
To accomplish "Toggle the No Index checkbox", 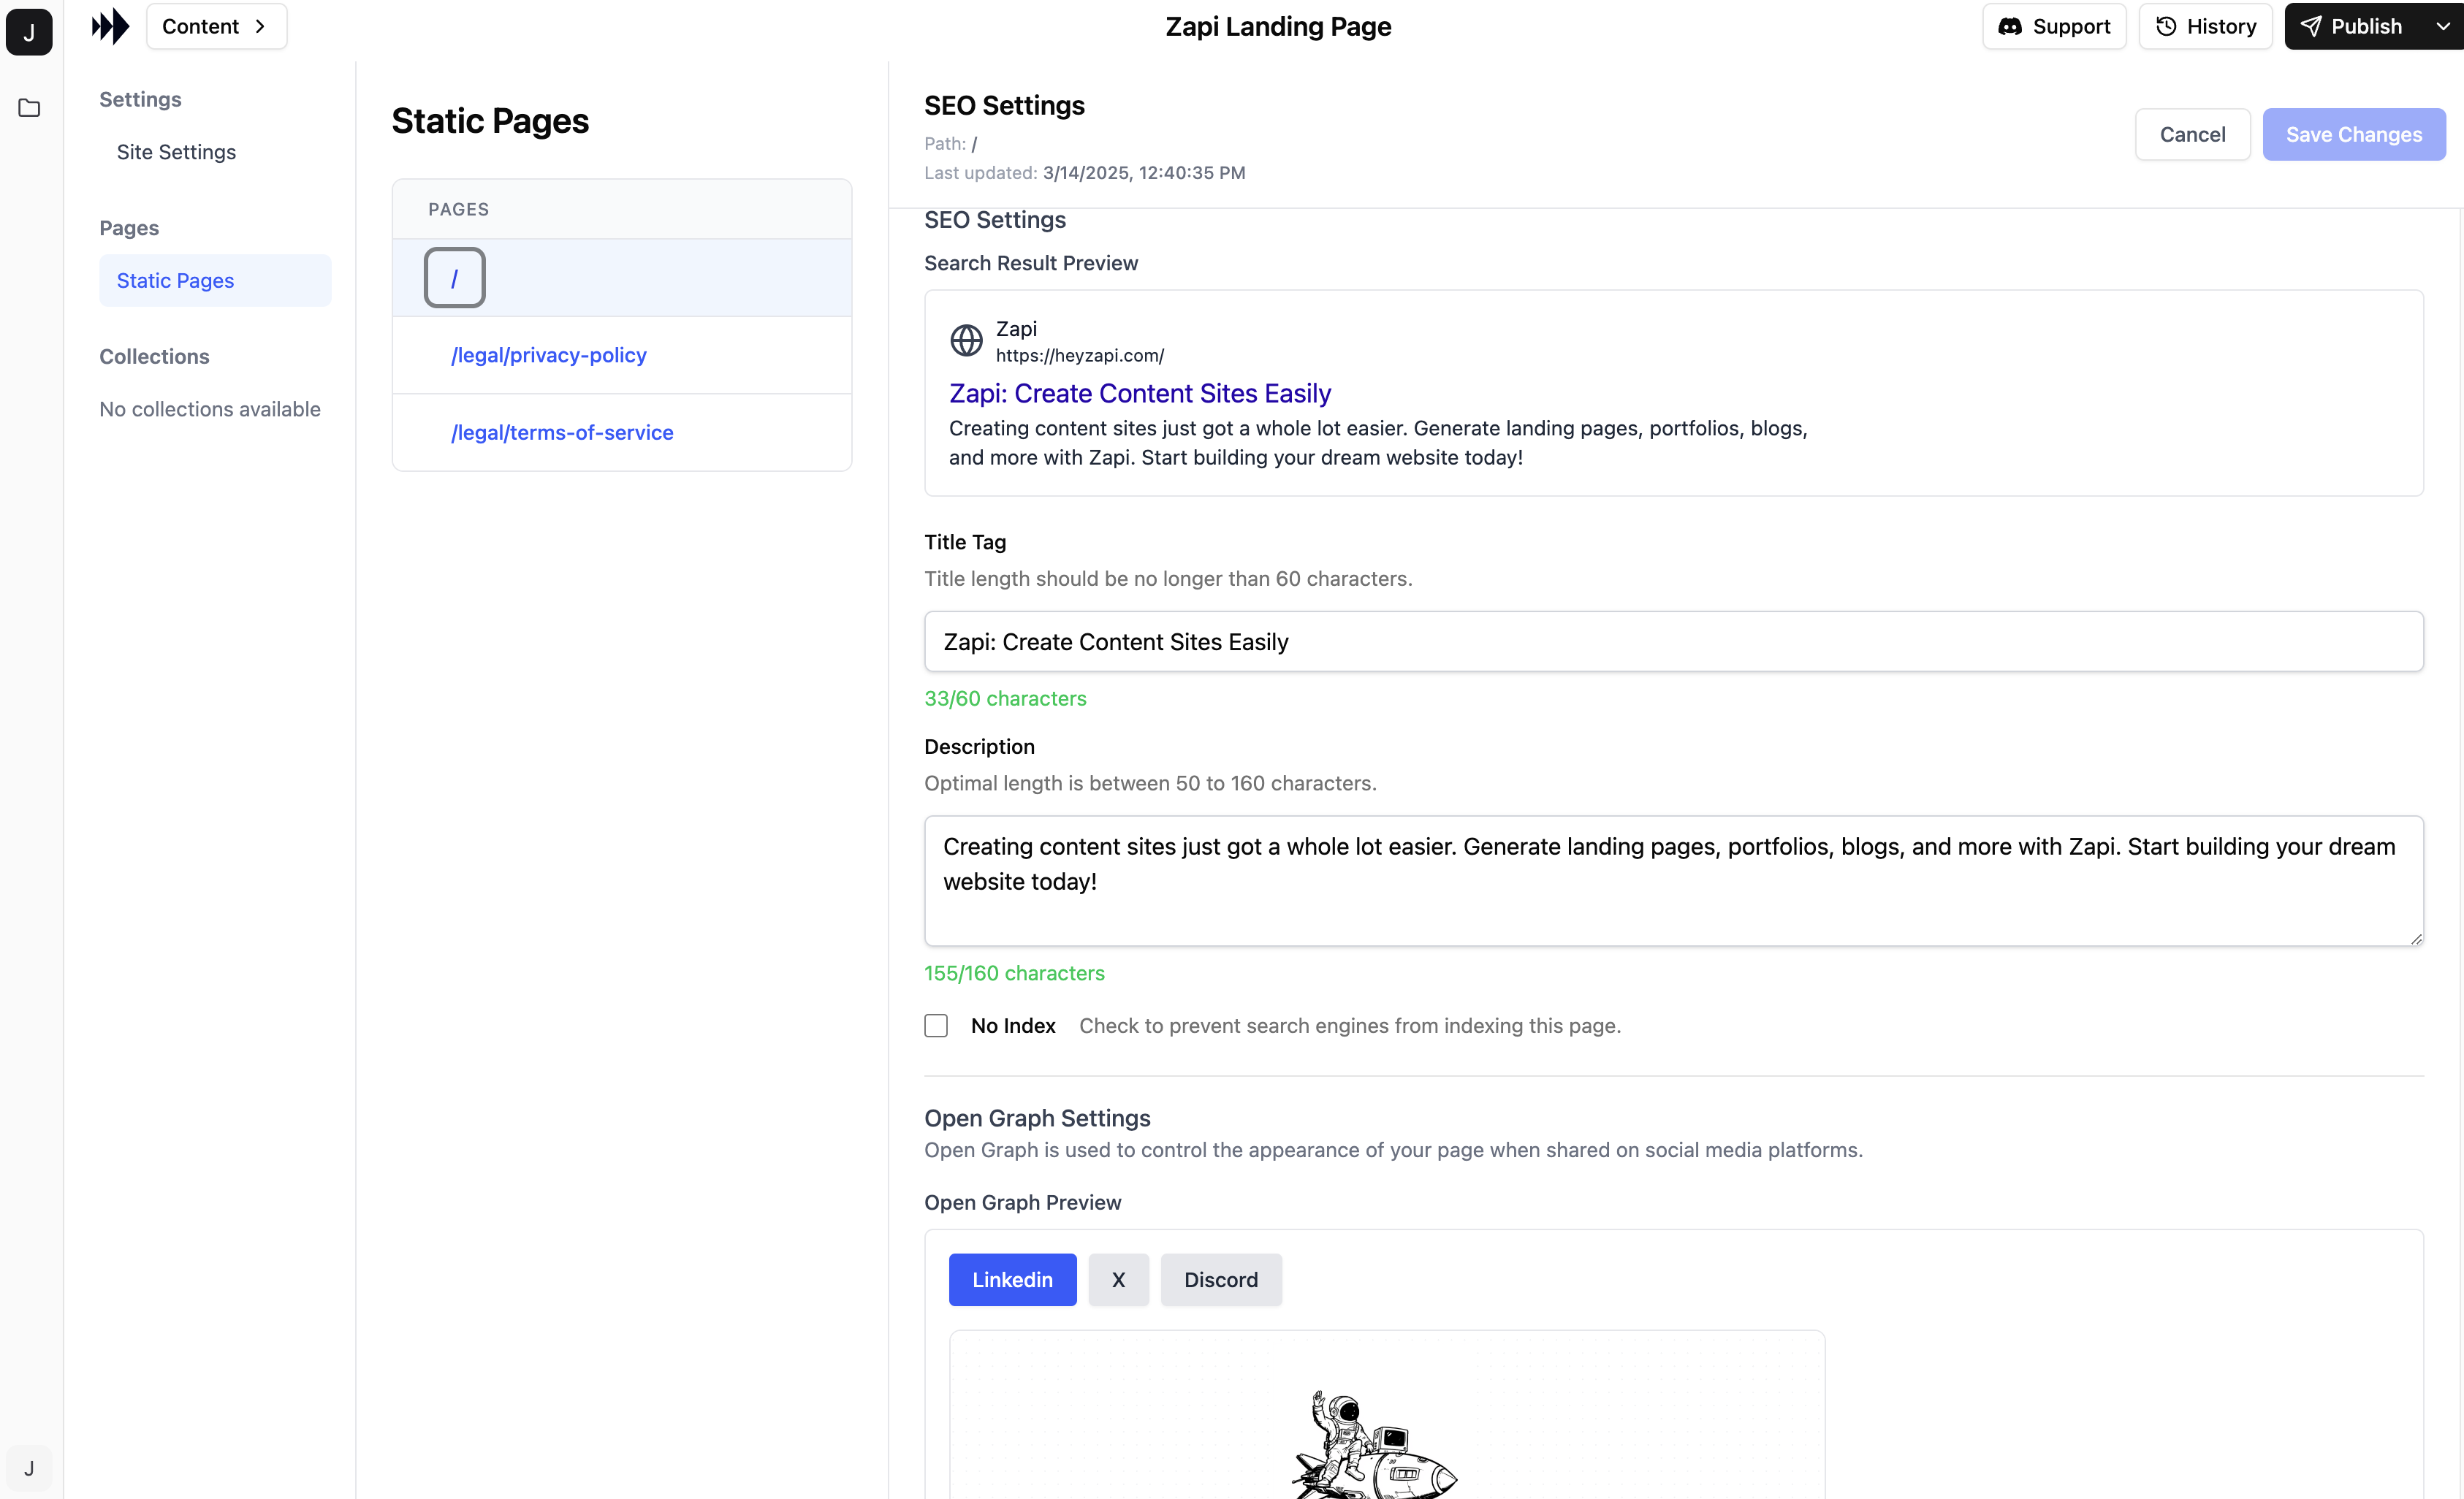I will tap(936, 1025).
